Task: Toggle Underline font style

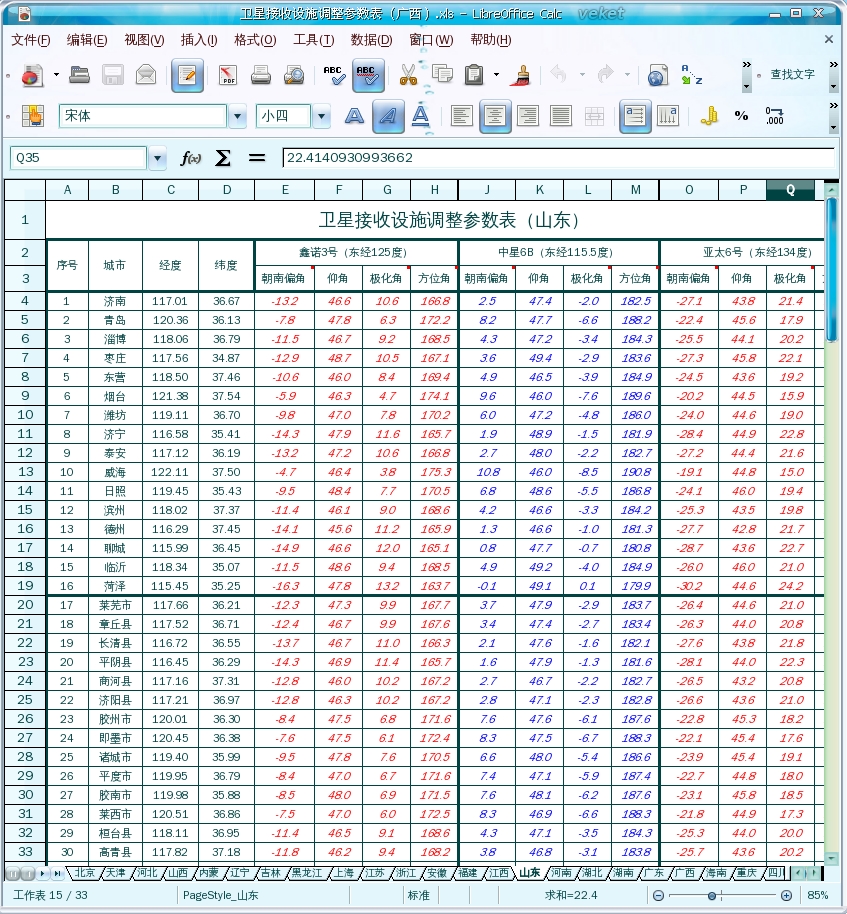Action: [x=420, y=115]
